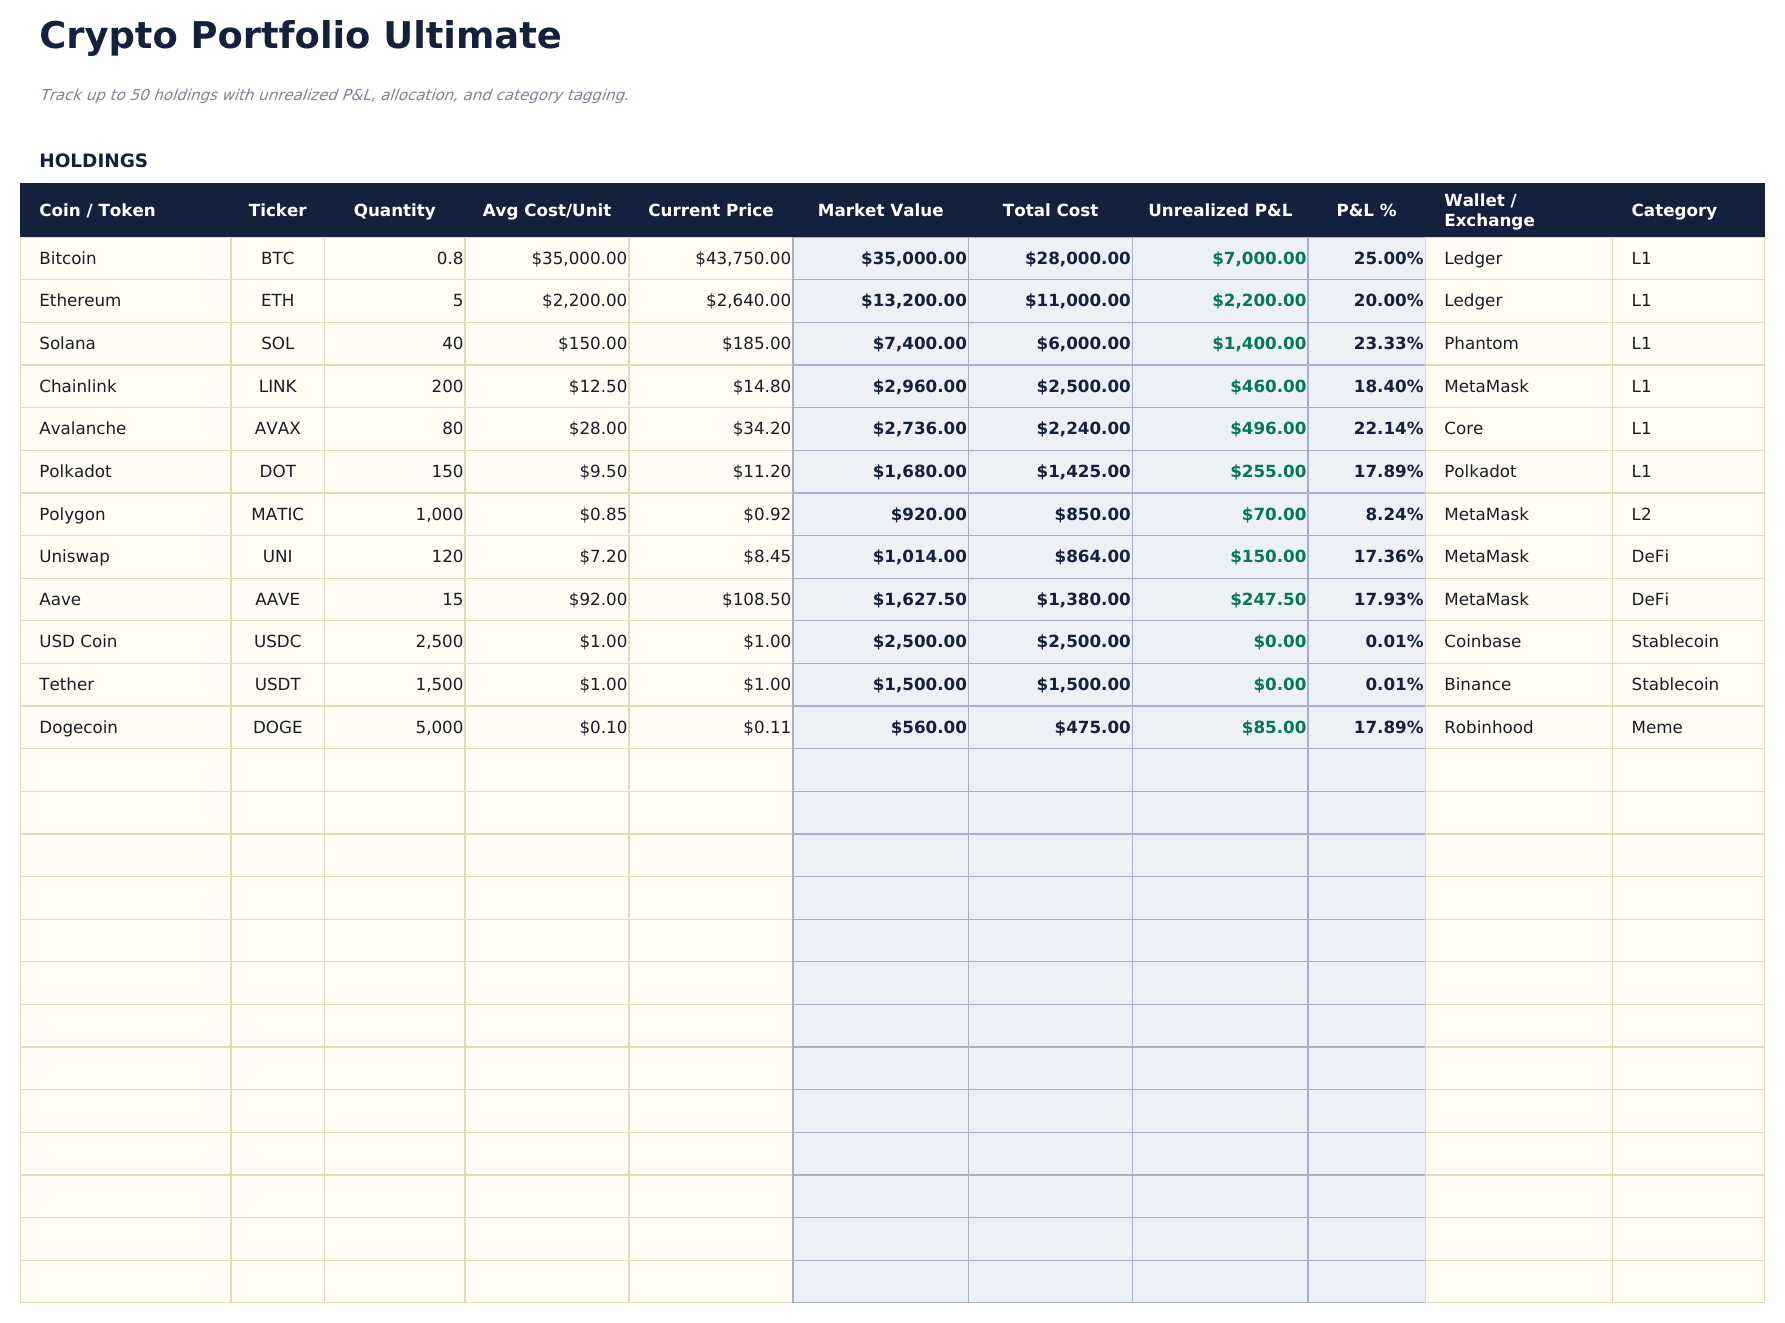This screenshot has height=1323, width=1785.
Task: Click the HOLDINGS section label
Action: [x=93, y=160]
